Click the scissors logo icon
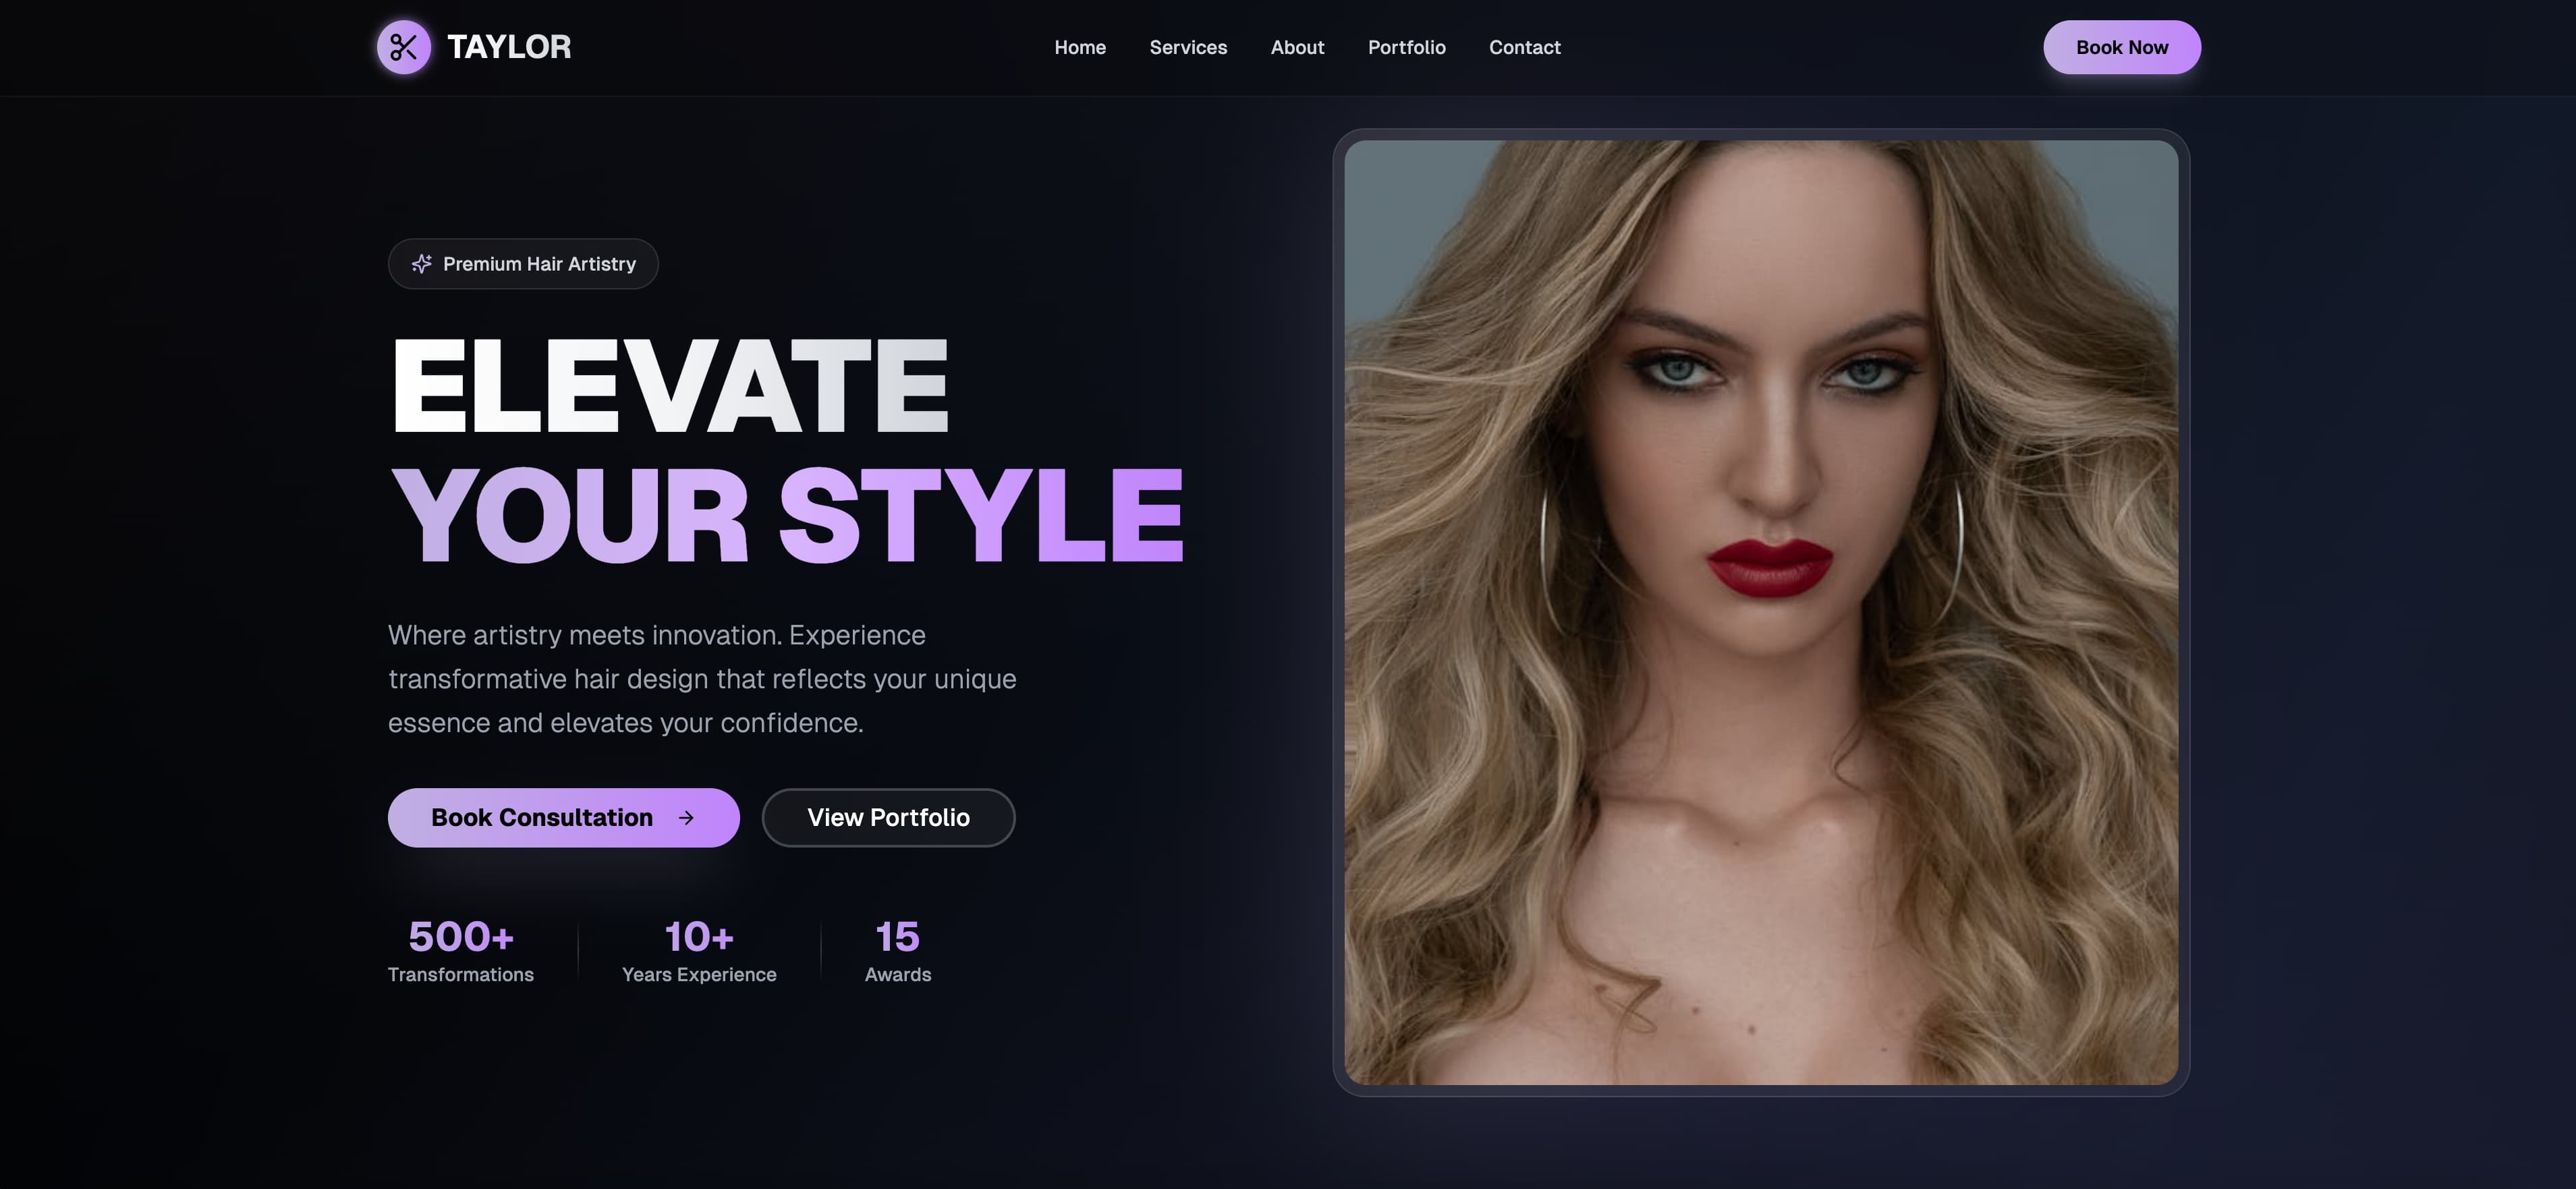The image size is (2576, 1189). 404,46
